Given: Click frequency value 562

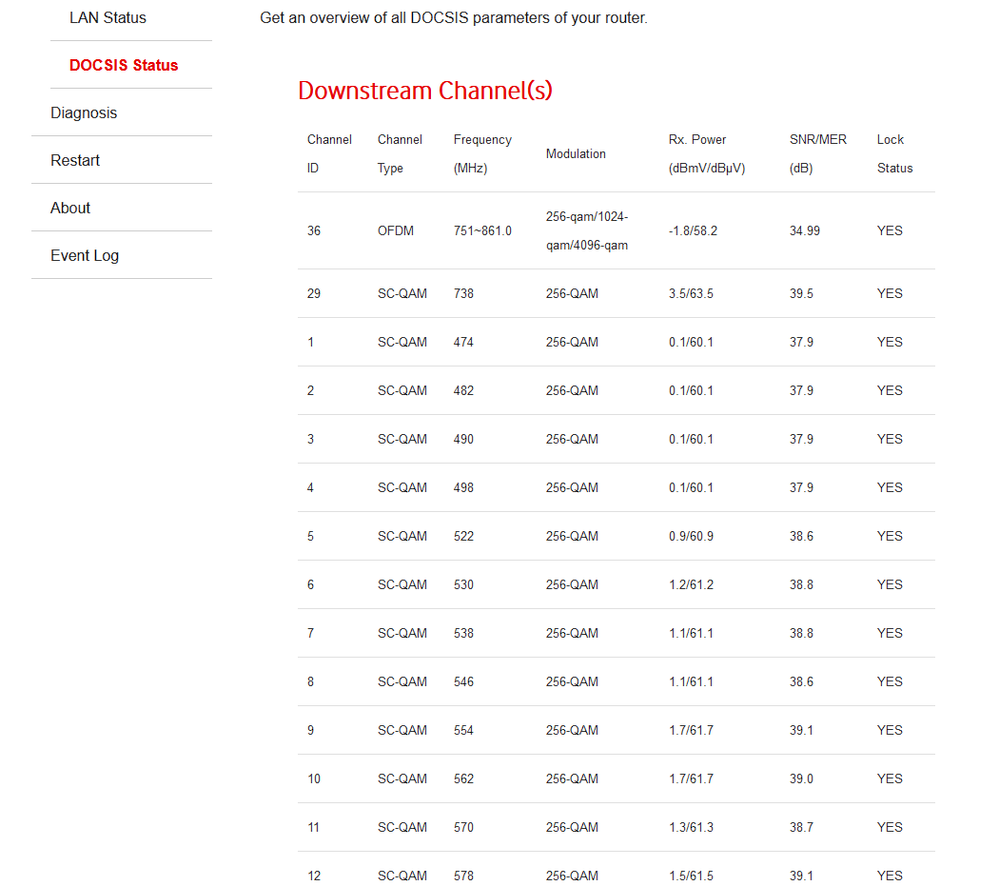Looking at the screenshot, I should tap(463, 779).
